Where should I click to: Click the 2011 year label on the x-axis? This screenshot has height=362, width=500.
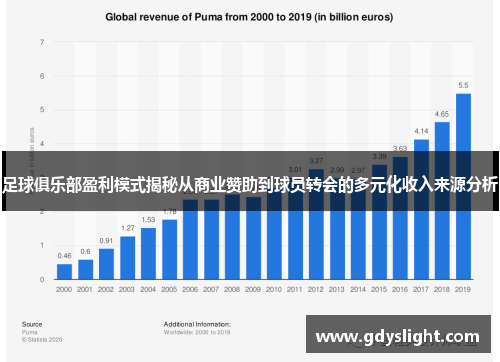click(x=295, y=289)
